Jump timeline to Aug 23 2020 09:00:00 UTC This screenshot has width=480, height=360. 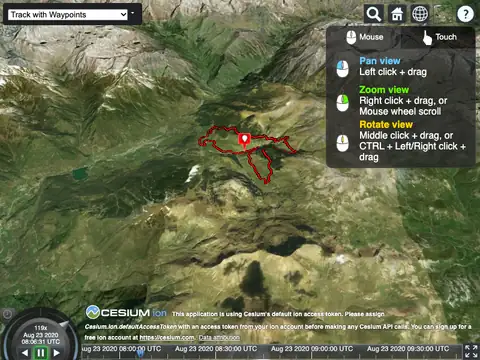[312, 349]
